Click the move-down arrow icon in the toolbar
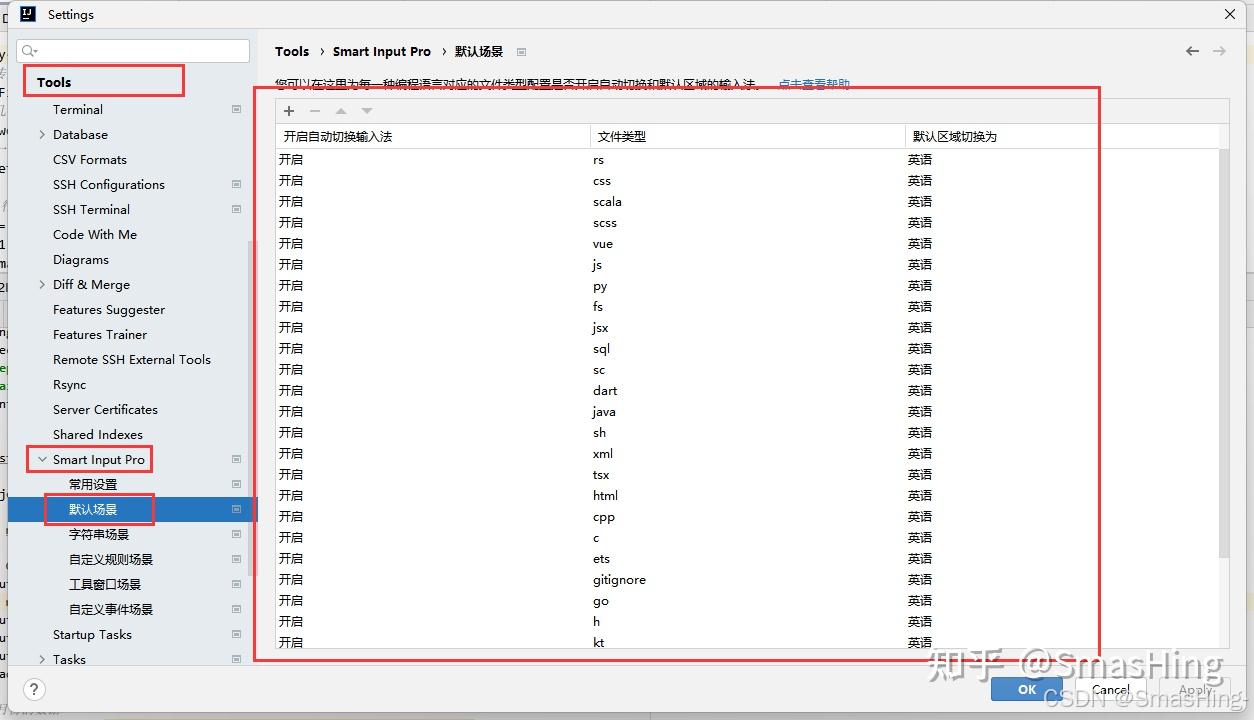The height and width of the screenshot is (720, 1254). [366, 110]
